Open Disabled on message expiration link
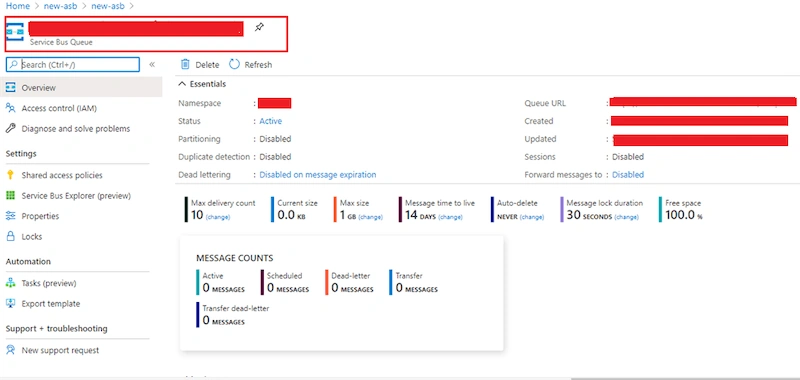The width and height of the screenshot is (800, 380). tap(318, 174)
